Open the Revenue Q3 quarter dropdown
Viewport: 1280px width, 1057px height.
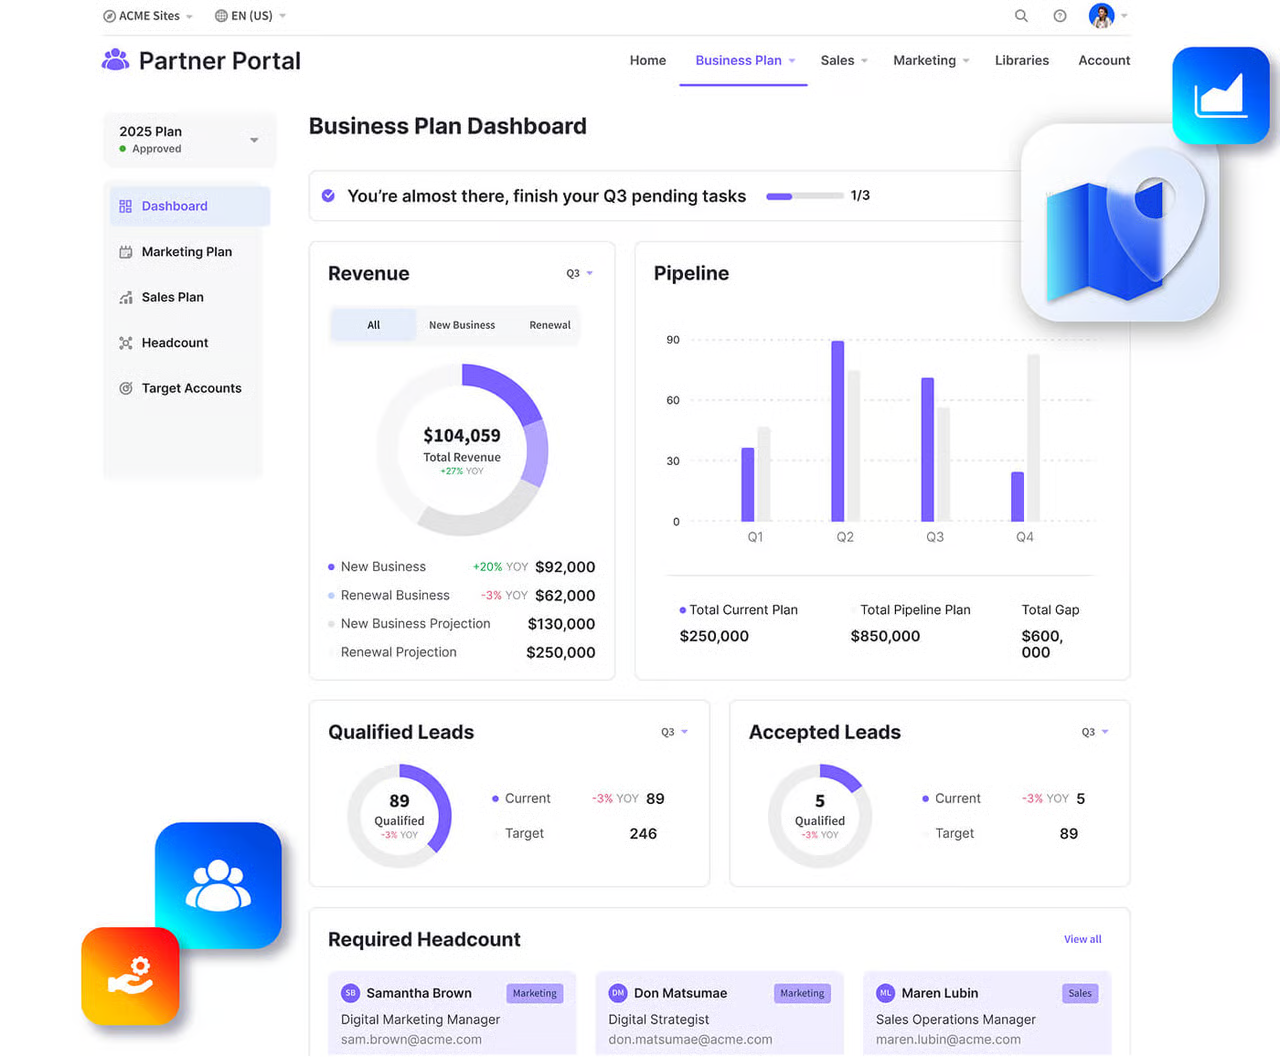coord(579,273)
